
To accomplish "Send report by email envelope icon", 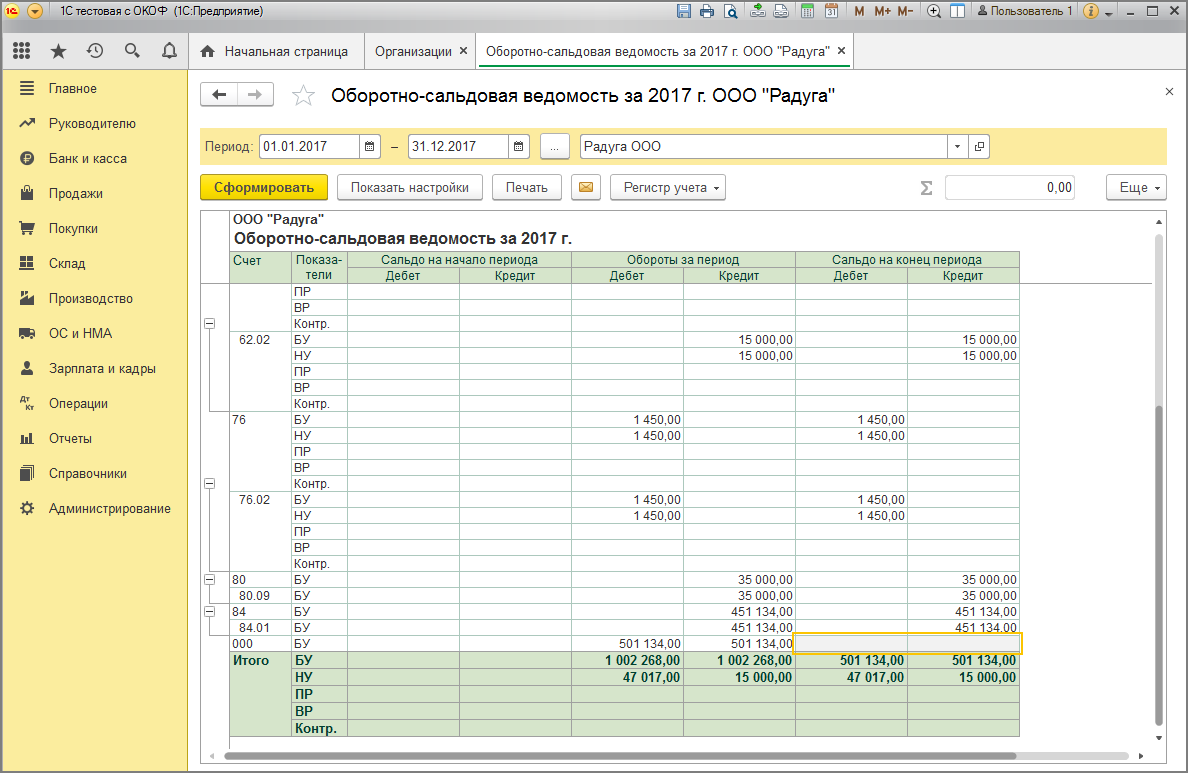I will 586,187.
